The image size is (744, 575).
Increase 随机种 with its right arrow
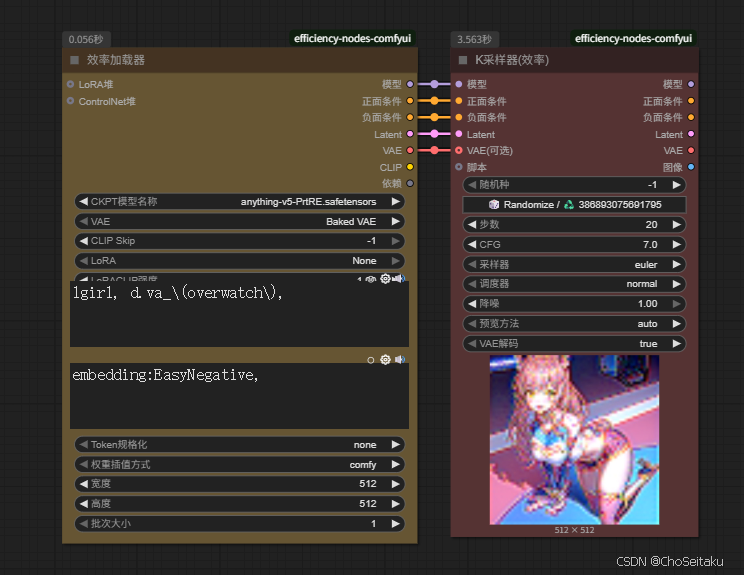point(677,185)
